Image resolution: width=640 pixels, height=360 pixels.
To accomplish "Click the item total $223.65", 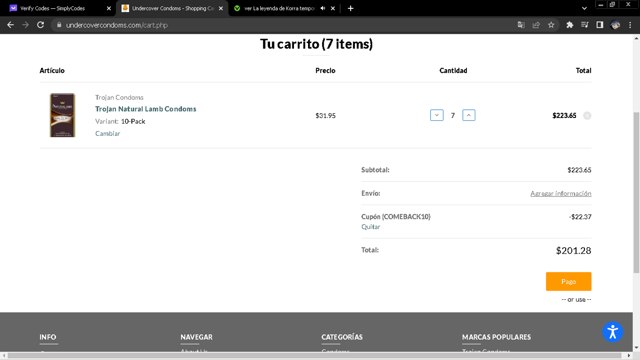I will coord(564,116).
